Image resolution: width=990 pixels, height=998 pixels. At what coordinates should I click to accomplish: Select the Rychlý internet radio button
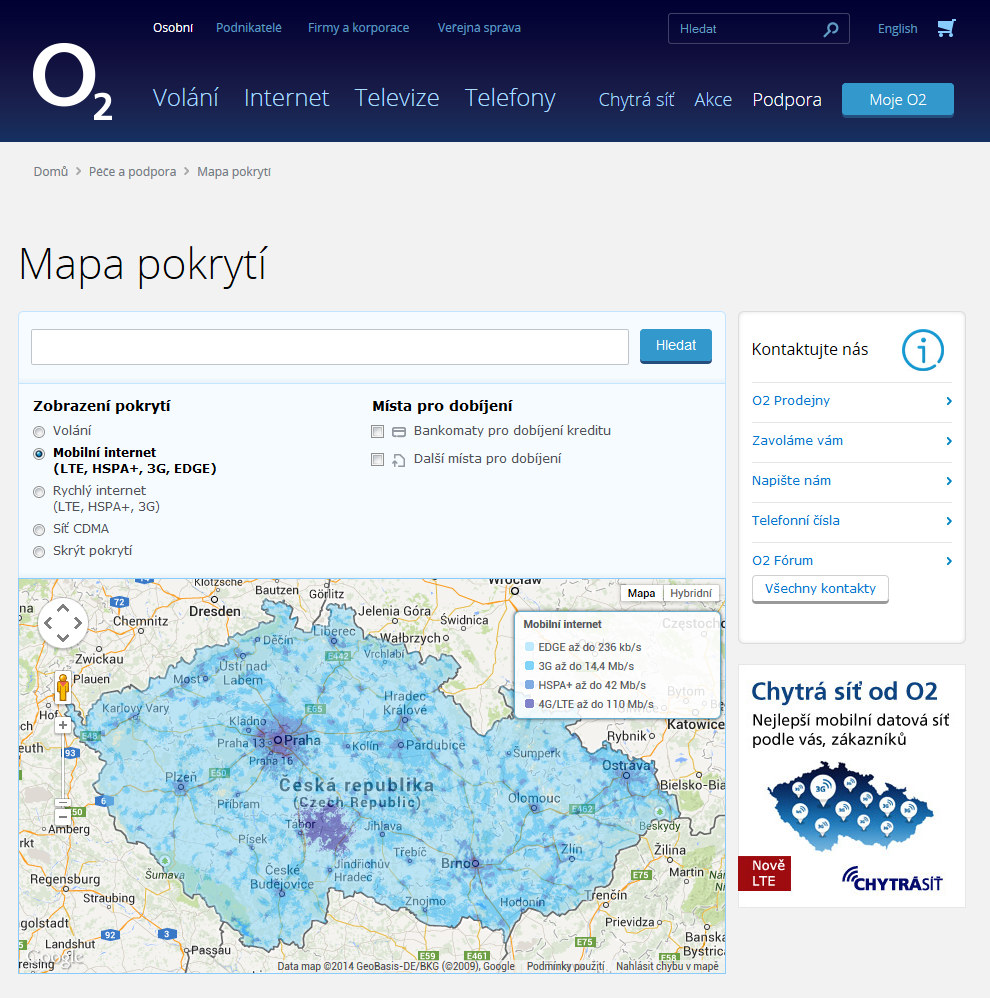tap(39, 491)
